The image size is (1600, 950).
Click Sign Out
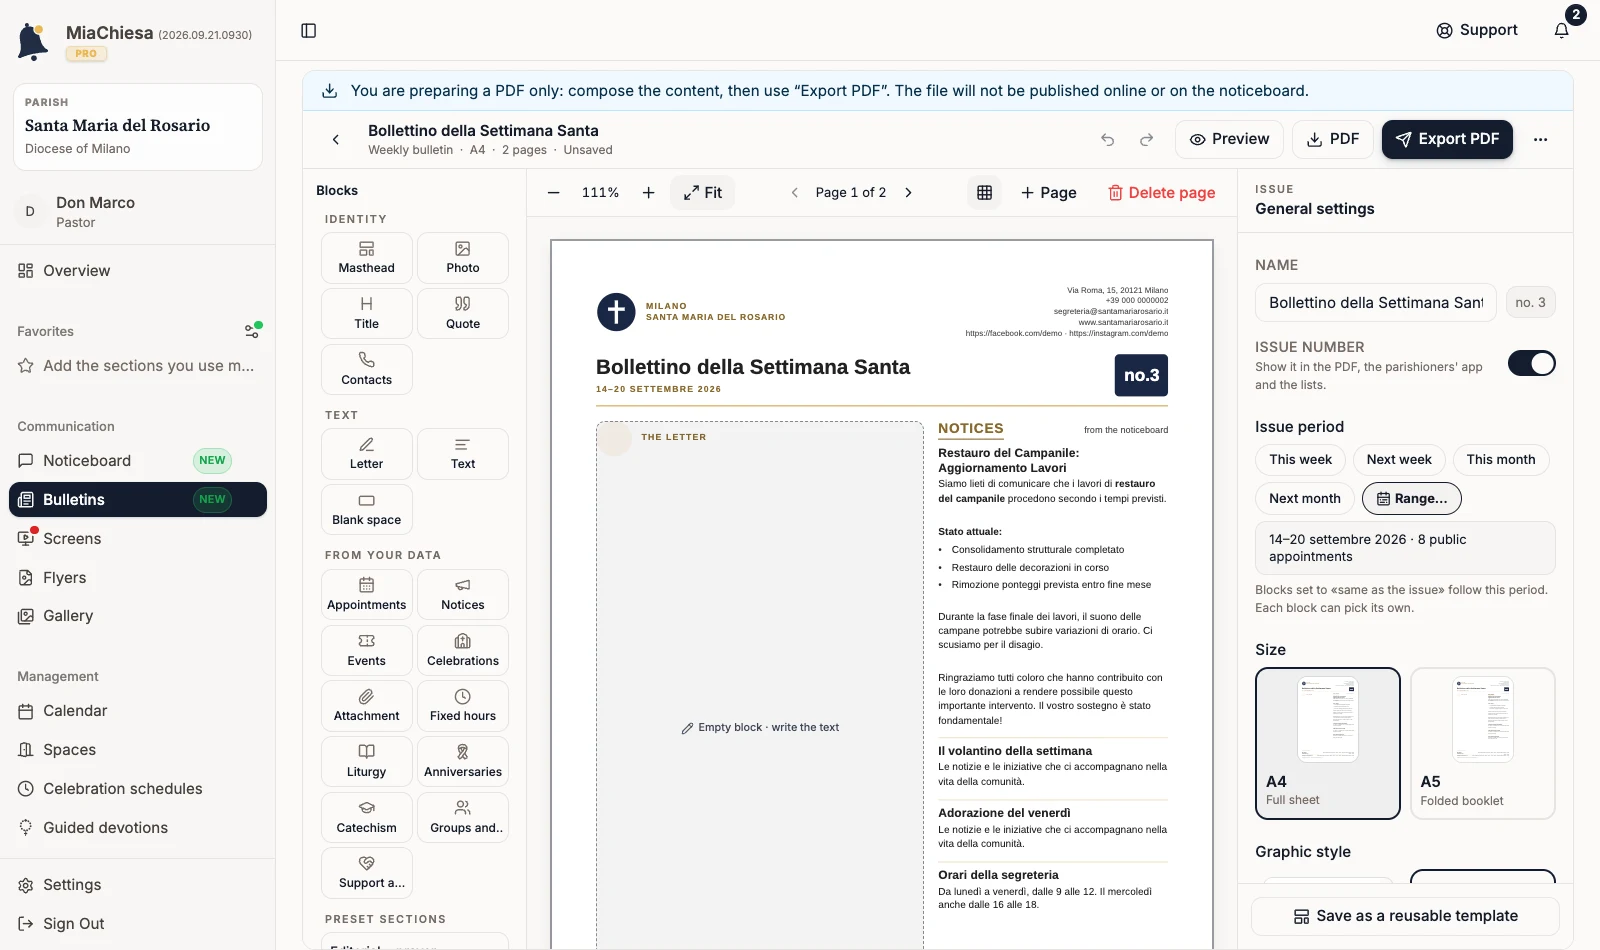pos(138,924)
